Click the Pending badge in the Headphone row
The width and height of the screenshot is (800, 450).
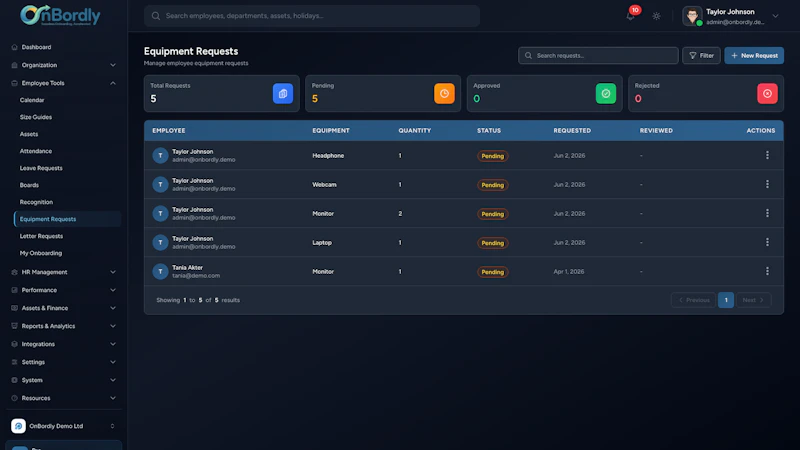pos(492,156)
